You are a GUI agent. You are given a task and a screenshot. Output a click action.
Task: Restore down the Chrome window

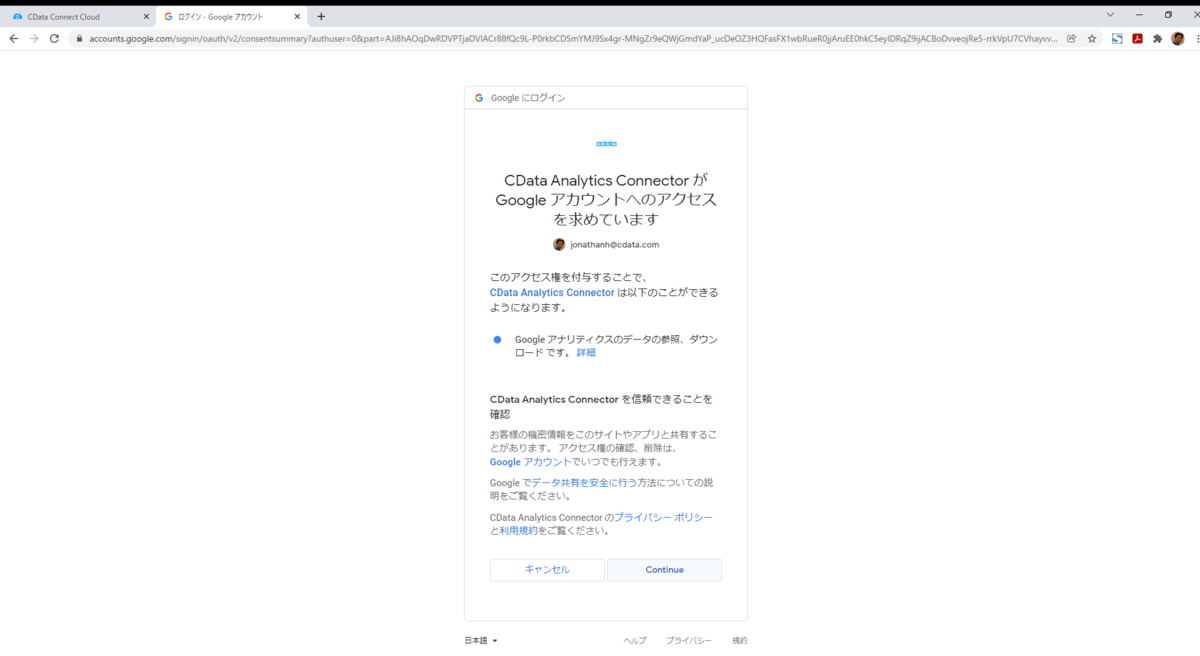point(1168,15)
